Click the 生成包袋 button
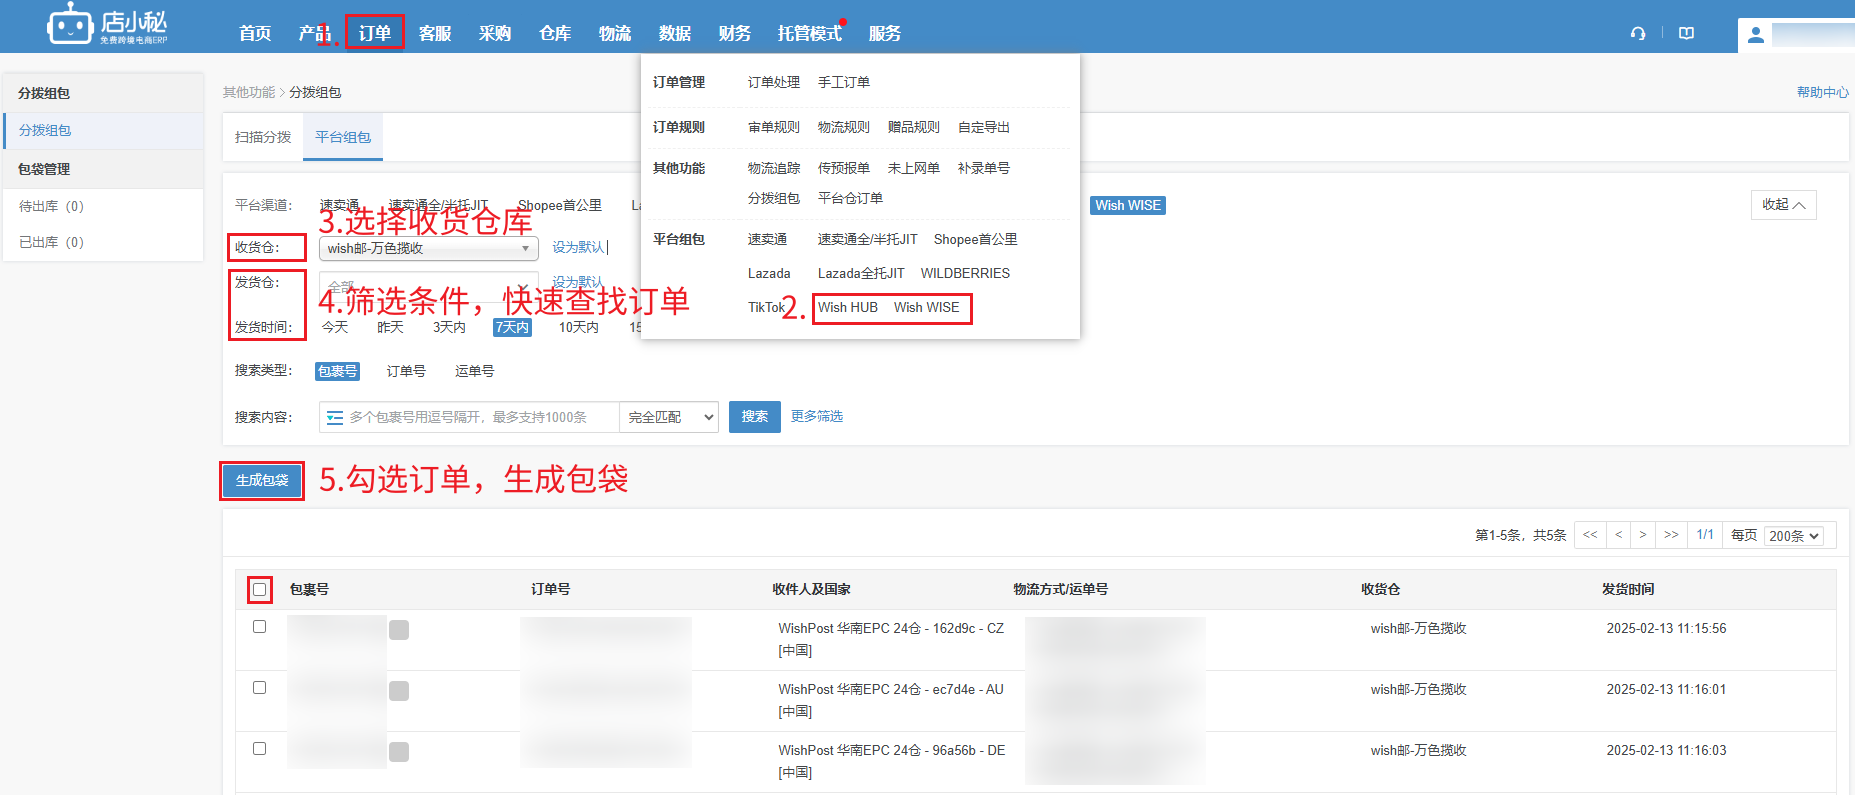Viewport: 1855px width, 795px height. click(x=262, y=480)
